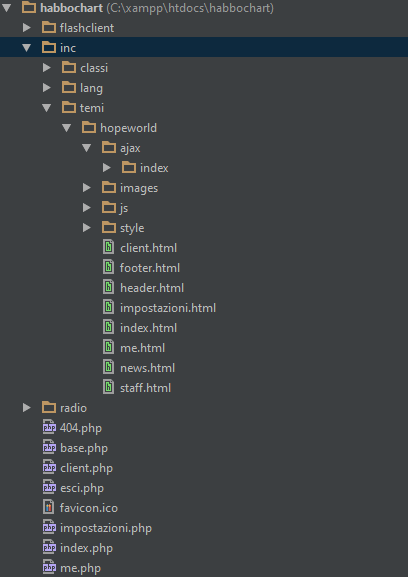Collapse the temi folder arrow
This screenshot has width=408, height=577.
point(46,108)
